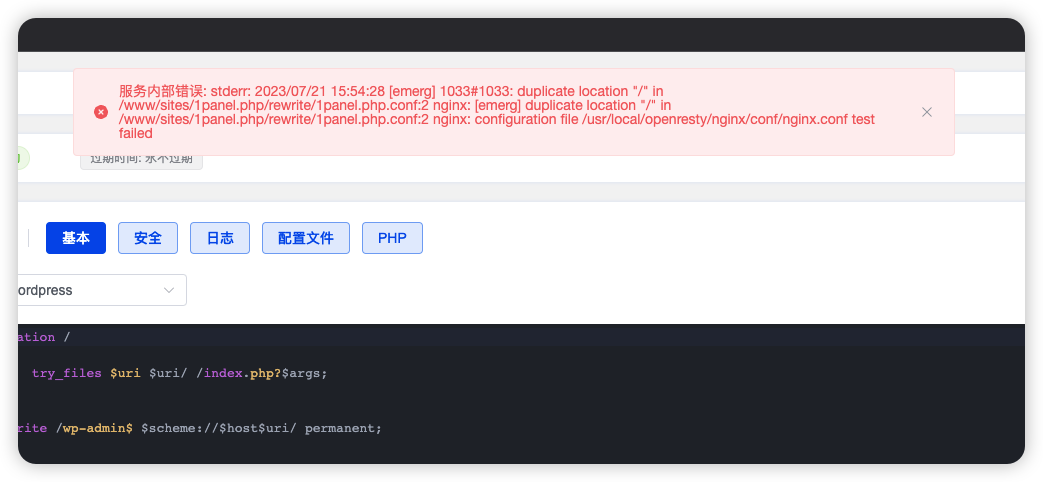Viewport: 1043px width, 482px height.
Task: Click the wp-admin$ pattern in the code
Action: [98, 428]
